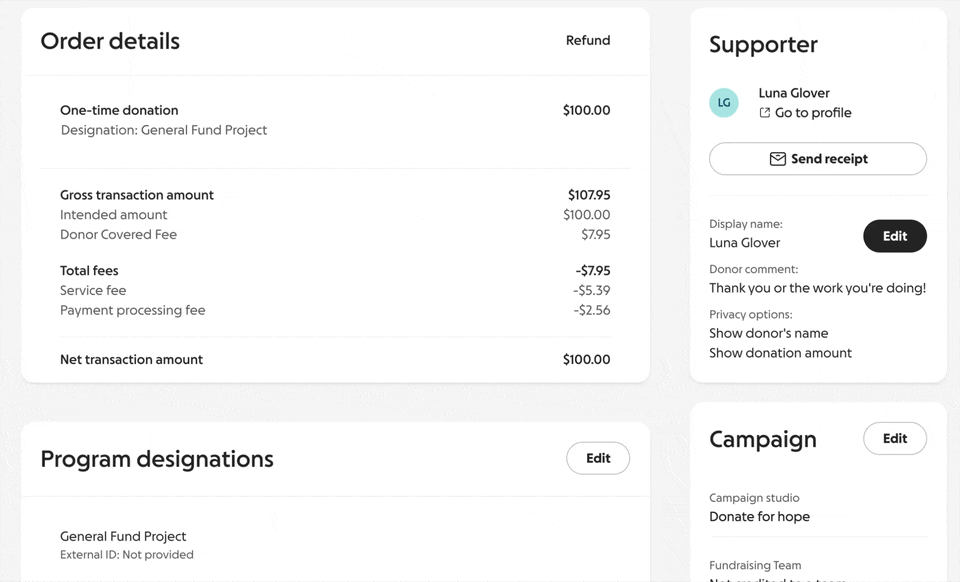Select the $107.95 gross amount value
This screenshot has width=960, height=582.
[589, 195]
